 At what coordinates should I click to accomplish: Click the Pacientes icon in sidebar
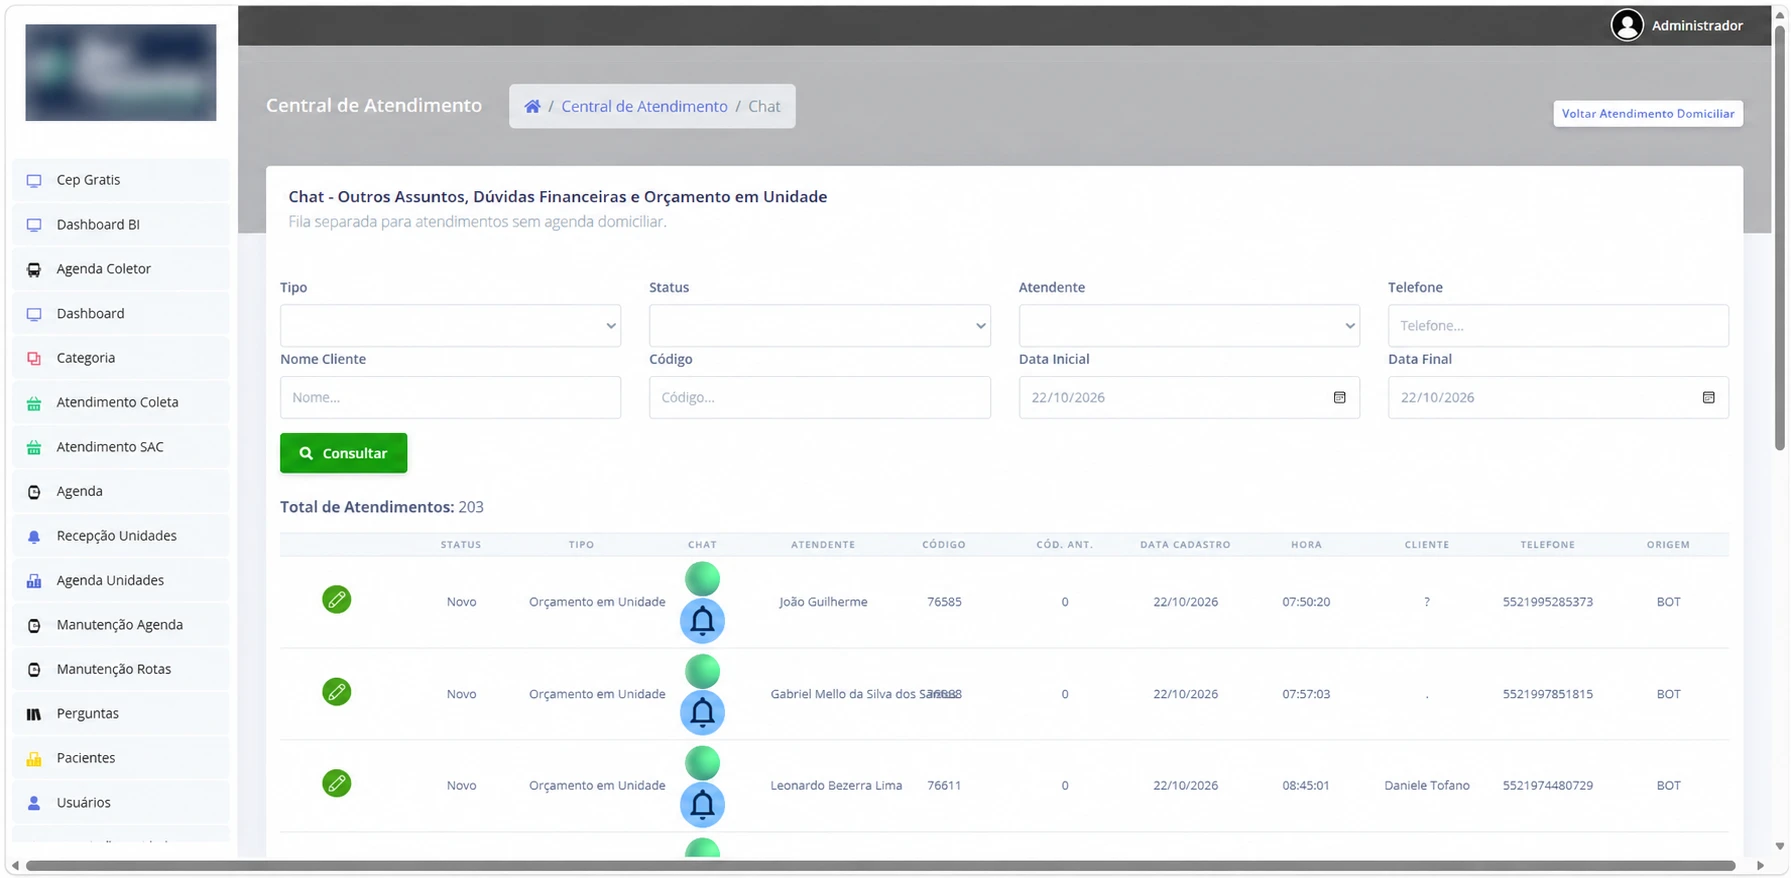[x=34, y=758]
